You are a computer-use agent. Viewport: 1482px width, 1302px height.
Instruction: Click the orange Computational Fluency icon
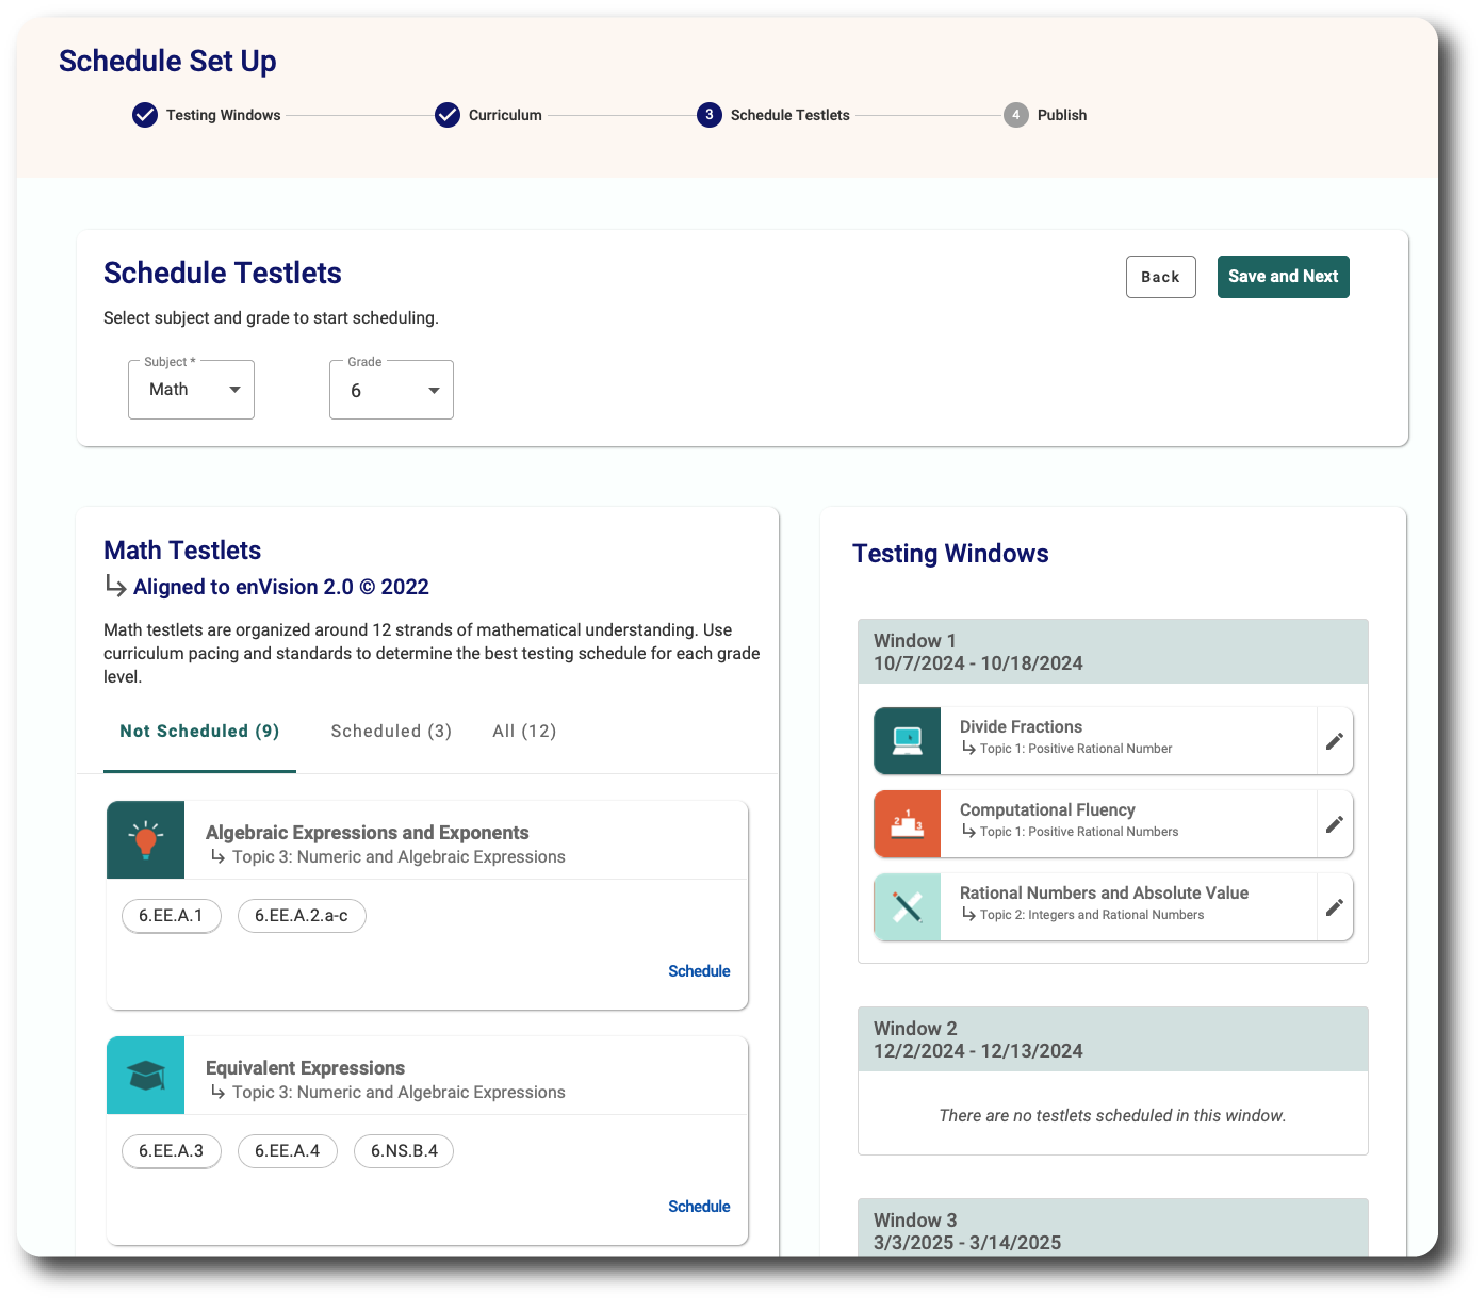click(908, 824)
